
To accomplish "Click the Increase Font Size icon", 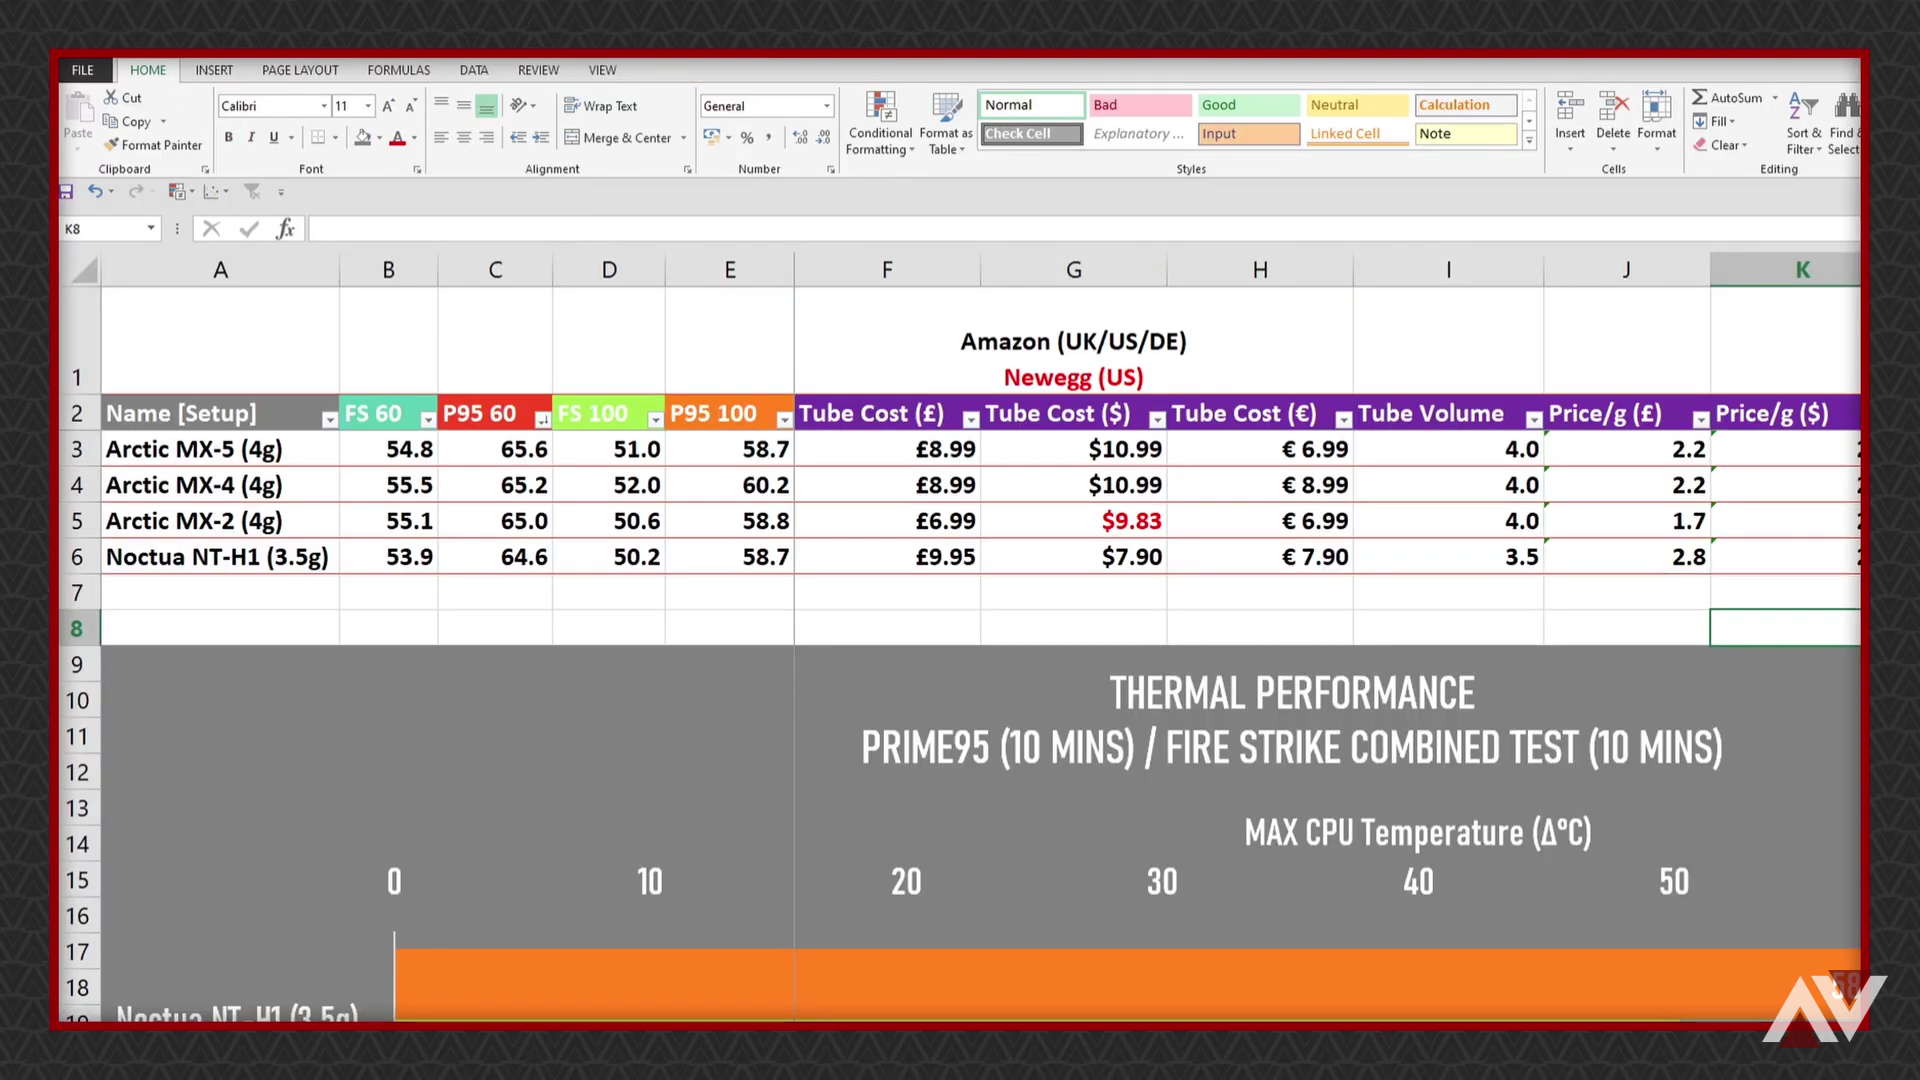I will click(388, 106).
